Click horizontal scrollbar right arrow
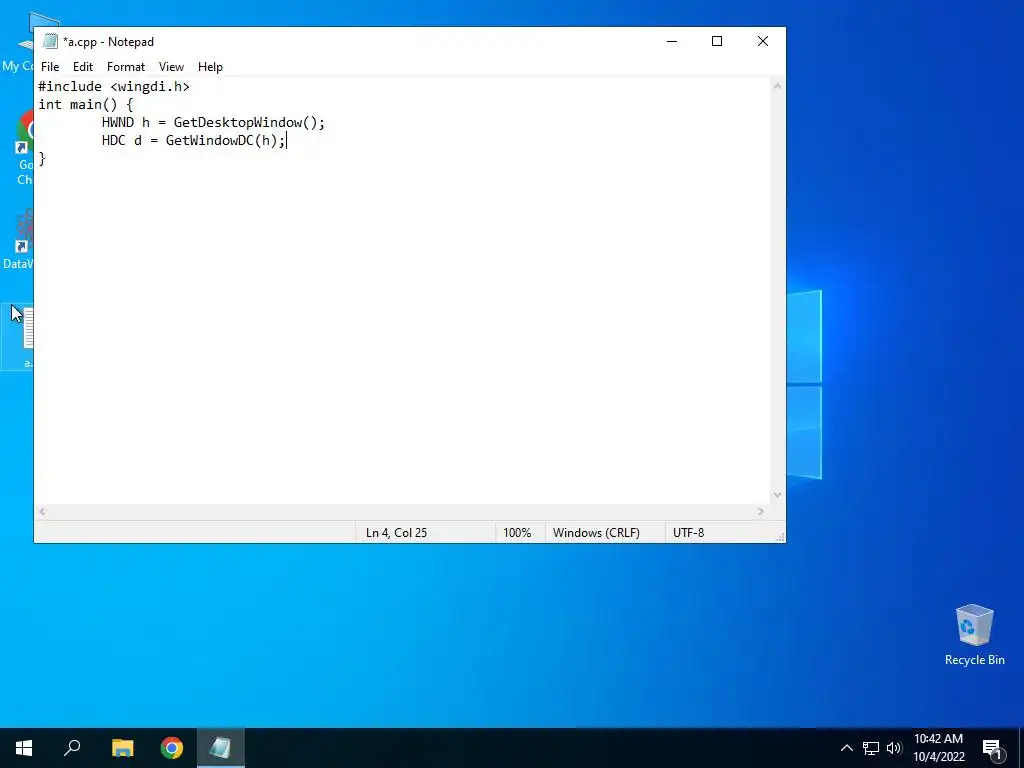The image size is (1024, 768). [761, 511]
